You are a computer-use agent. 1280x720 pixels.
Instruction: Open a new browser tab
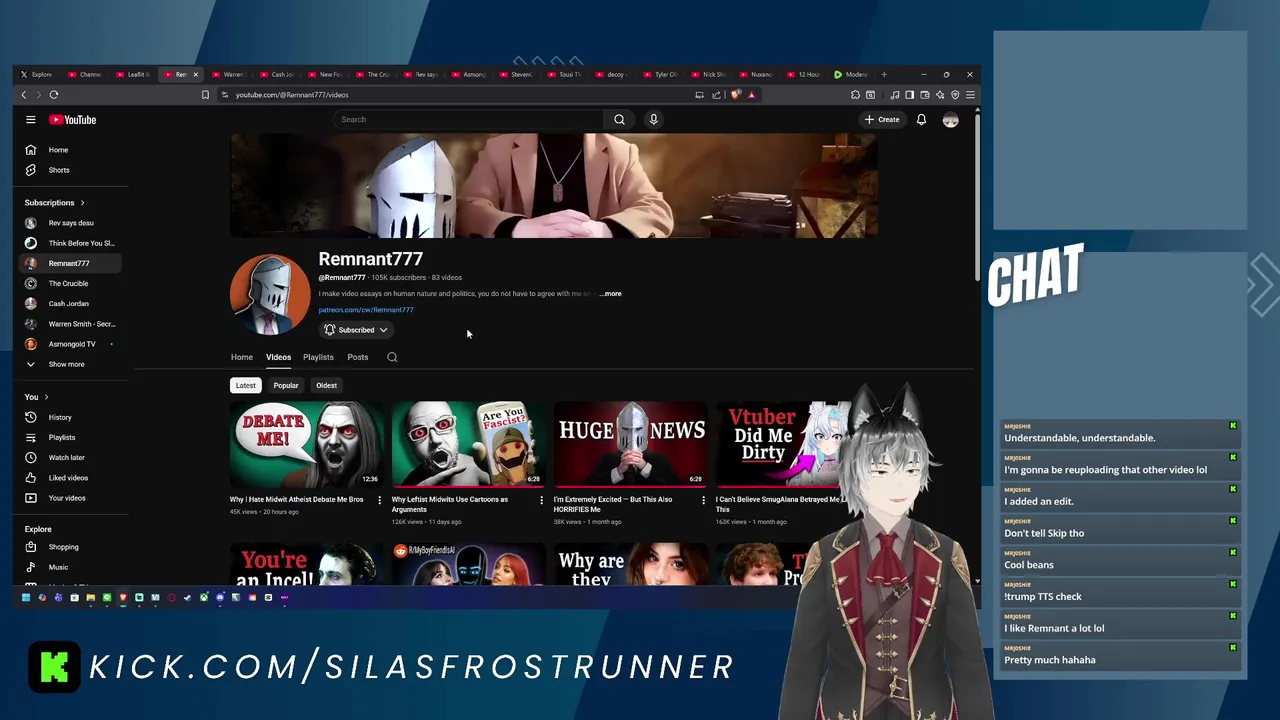[884, 74]
